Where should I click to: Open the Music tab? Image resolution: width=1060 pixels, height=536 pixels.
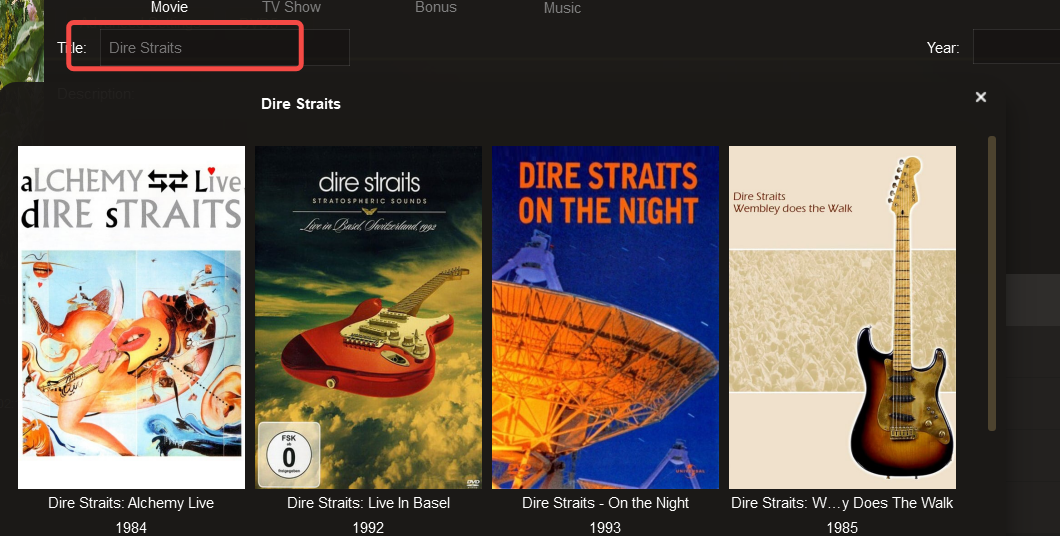(562, 8)
